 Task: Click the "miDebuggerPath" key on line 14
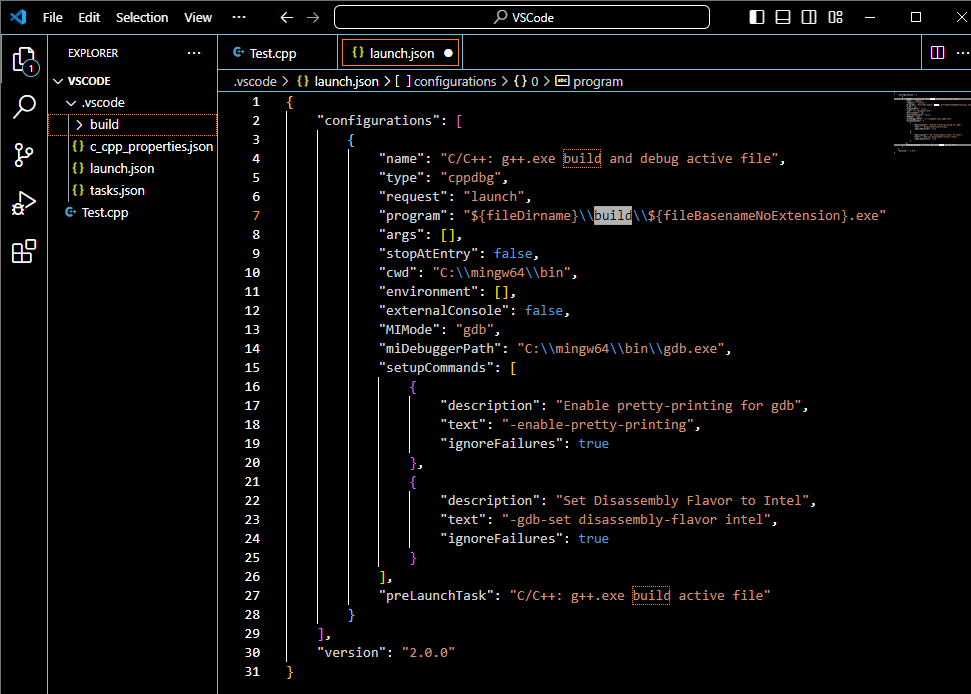(x=440, y=349)
